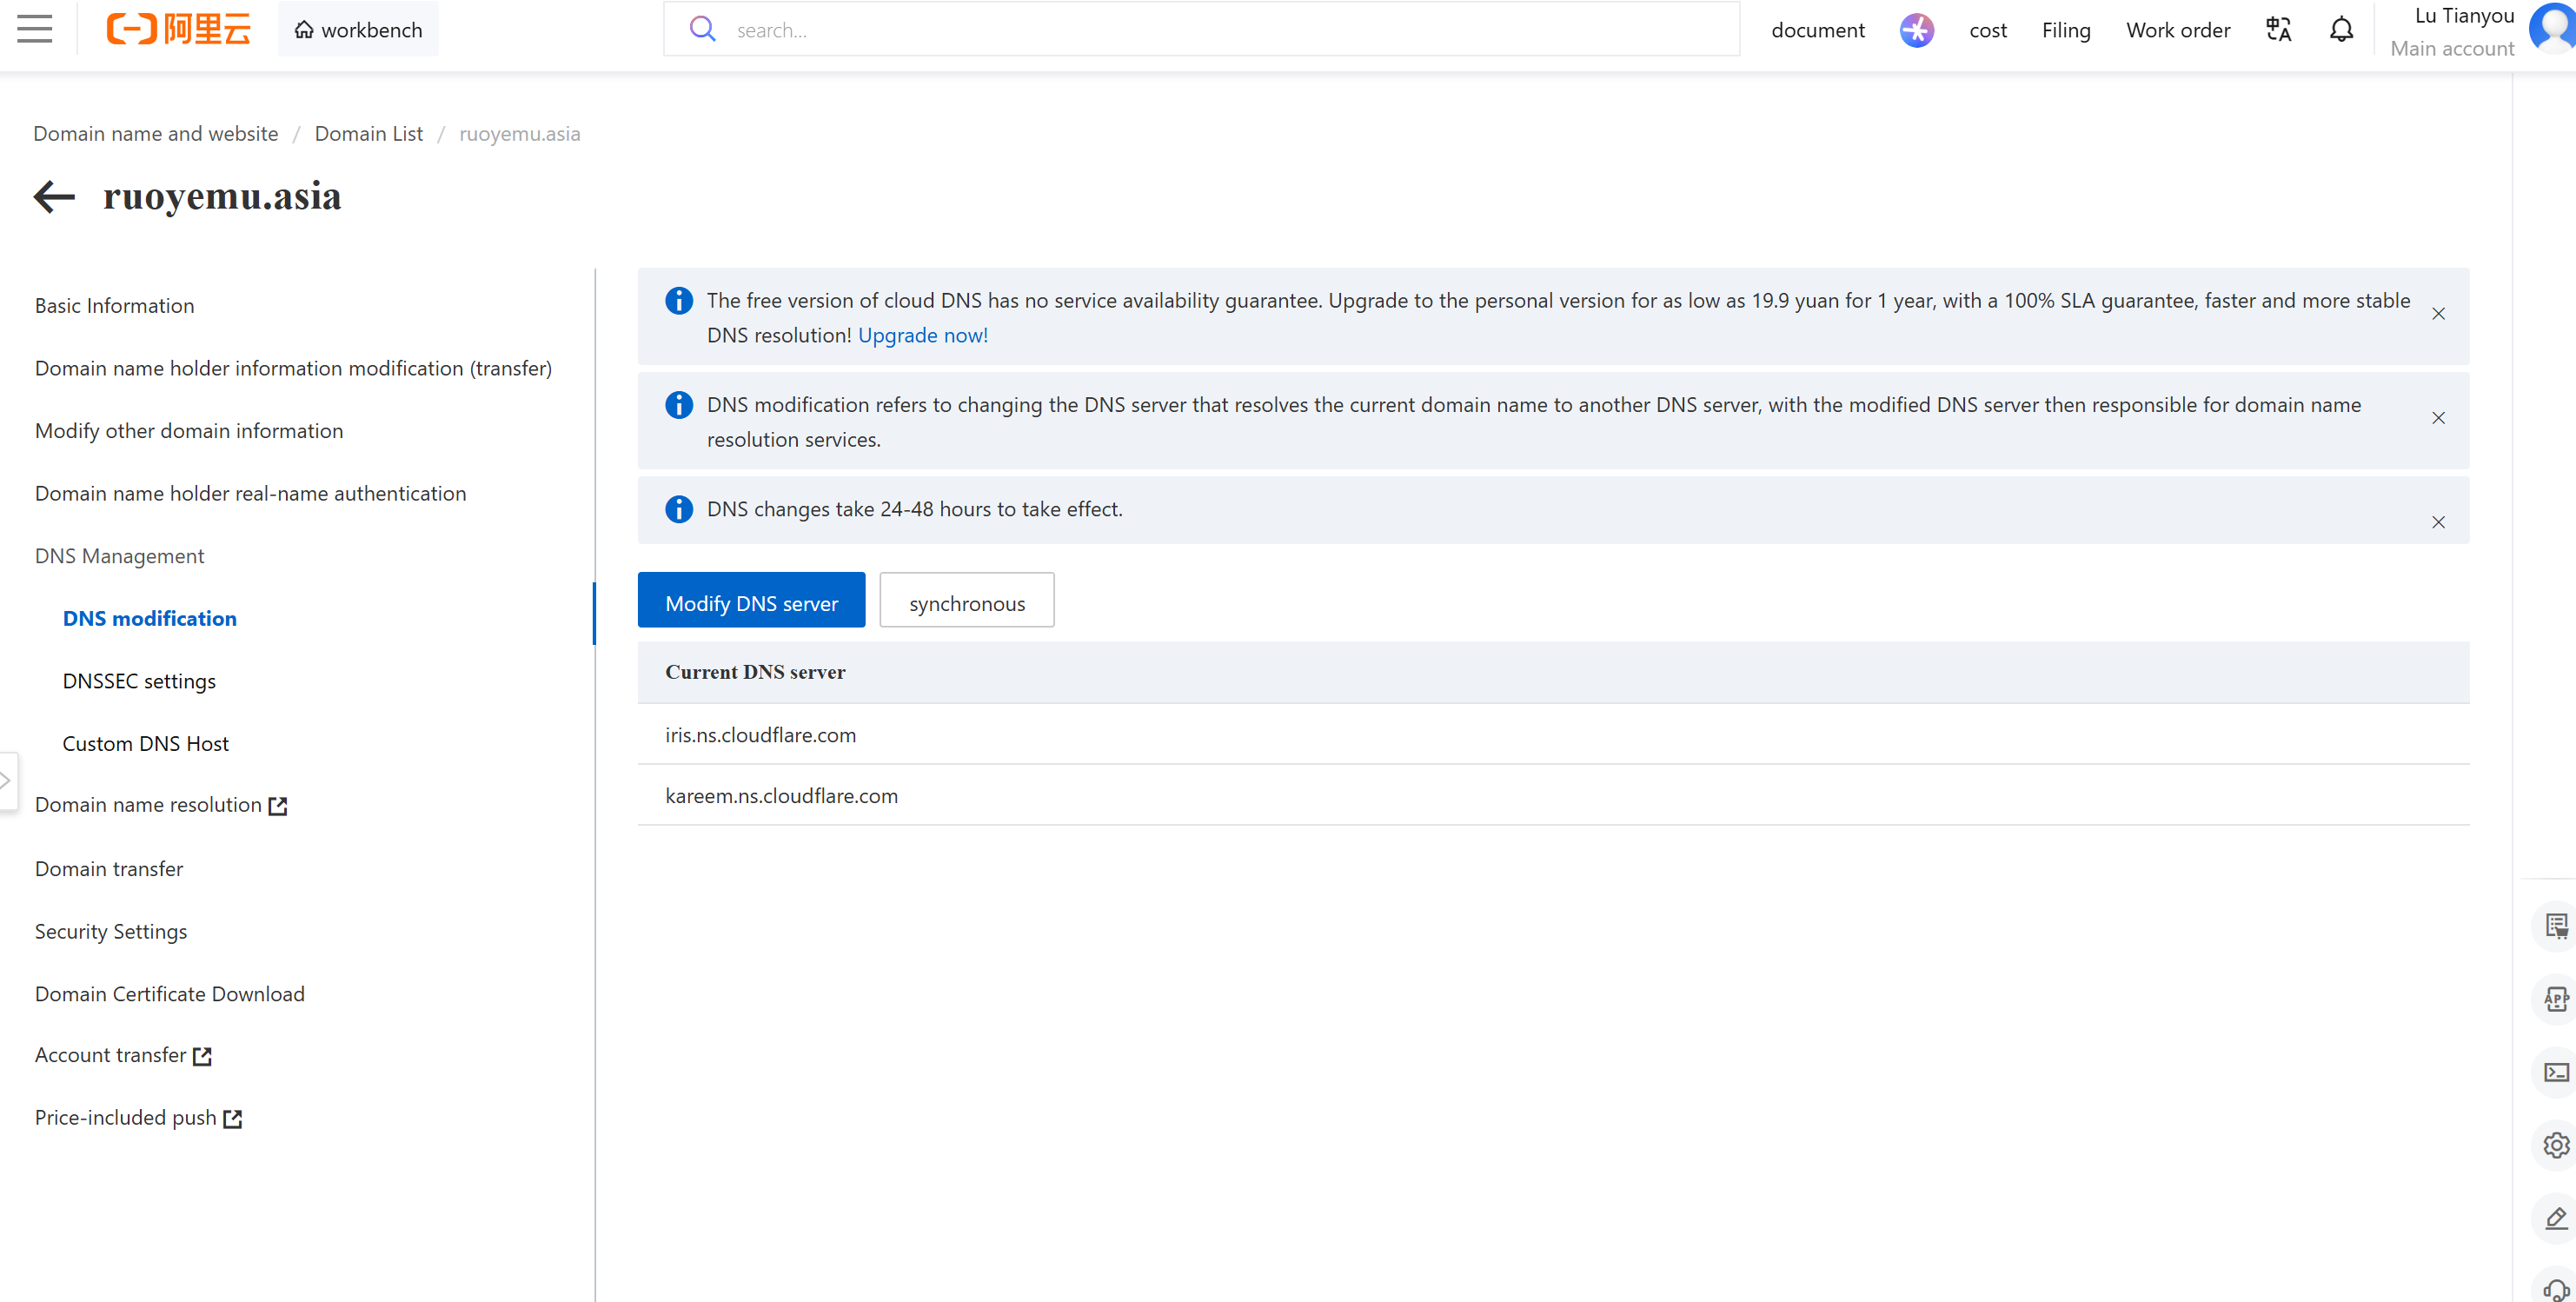
Task: Open Modify other domain information
Action: (x=188, y=430)
